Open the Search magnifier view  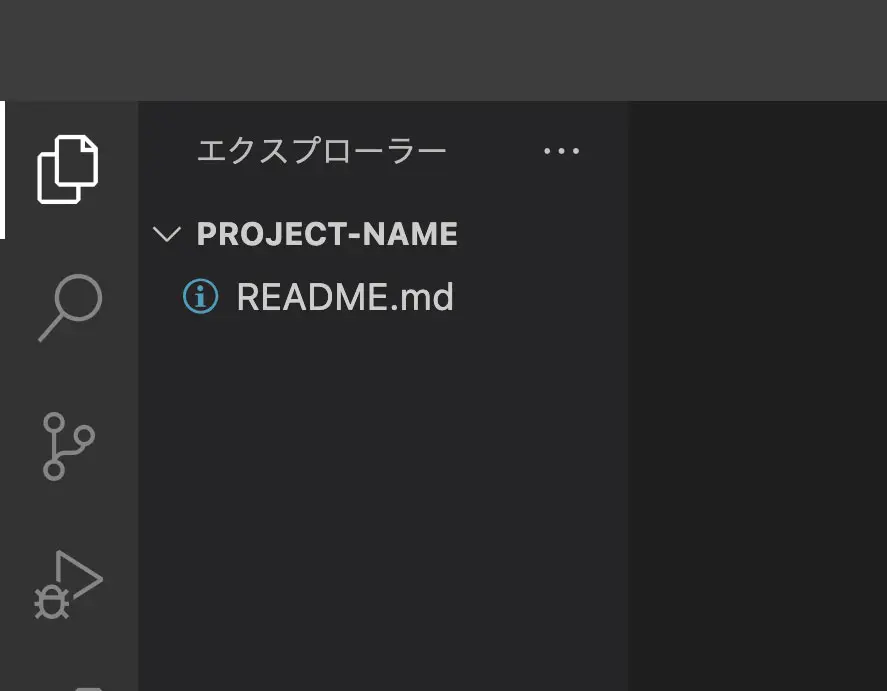click(70, 308)
